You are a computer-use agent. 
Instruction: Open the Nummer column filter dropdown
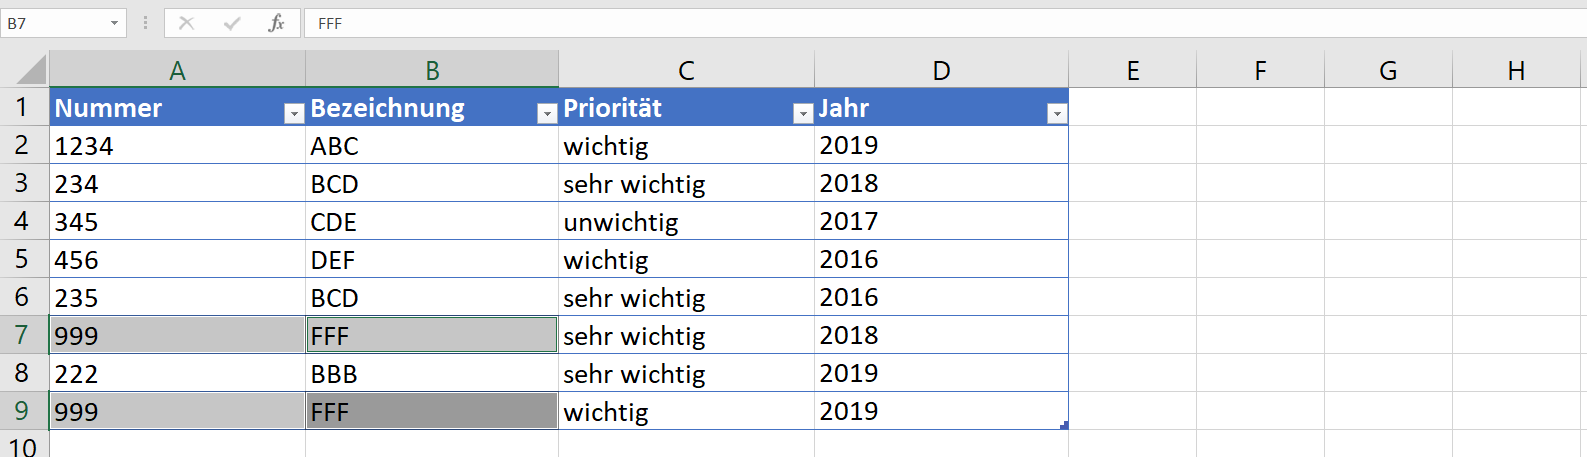[294, 114]
